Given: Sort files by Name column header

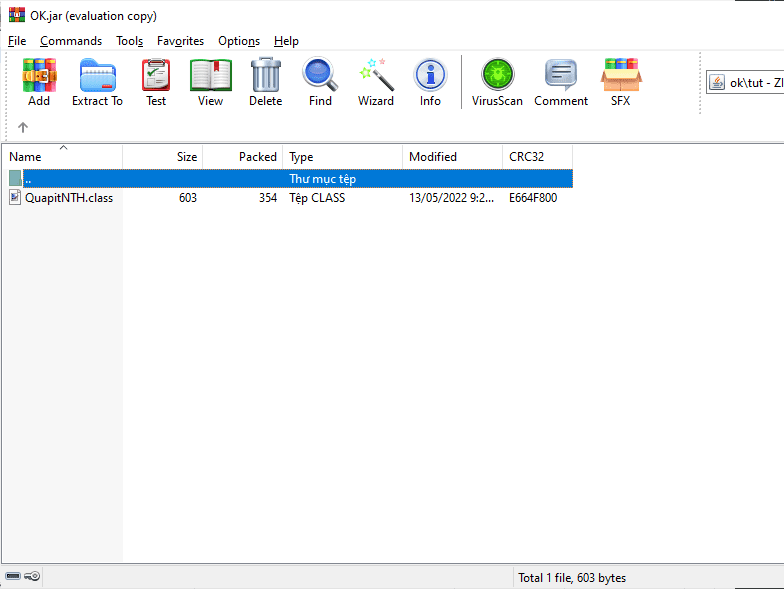Looking at the screenshot, I should point(60,157).
